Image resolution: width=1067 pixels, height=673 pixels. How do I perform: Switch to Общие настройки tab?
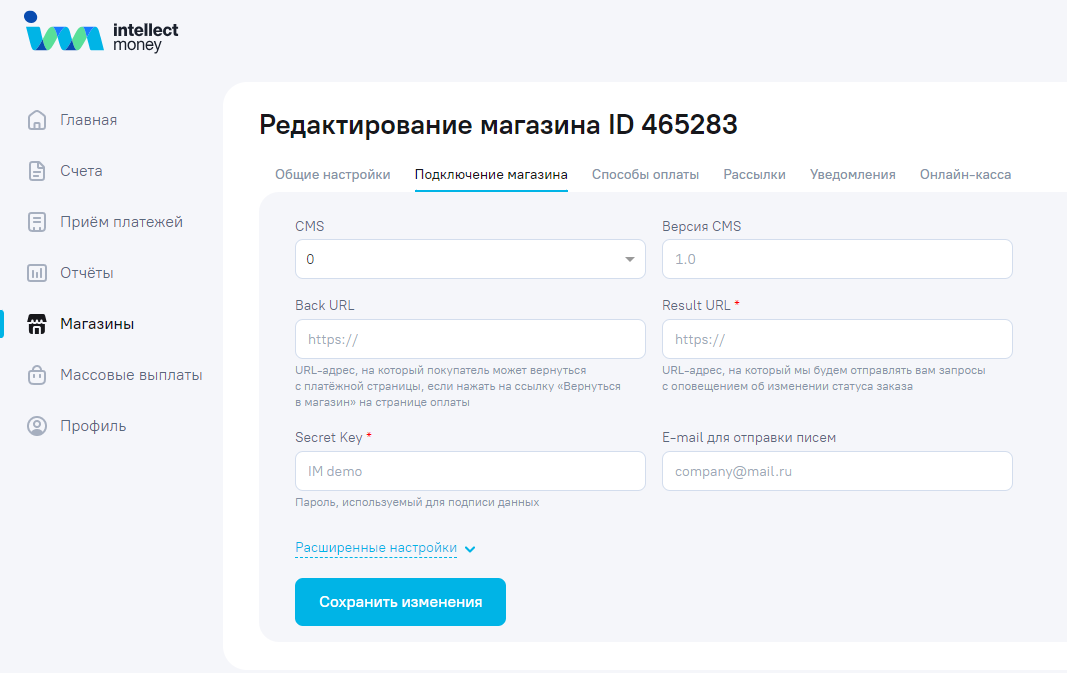tap(333, 174)
